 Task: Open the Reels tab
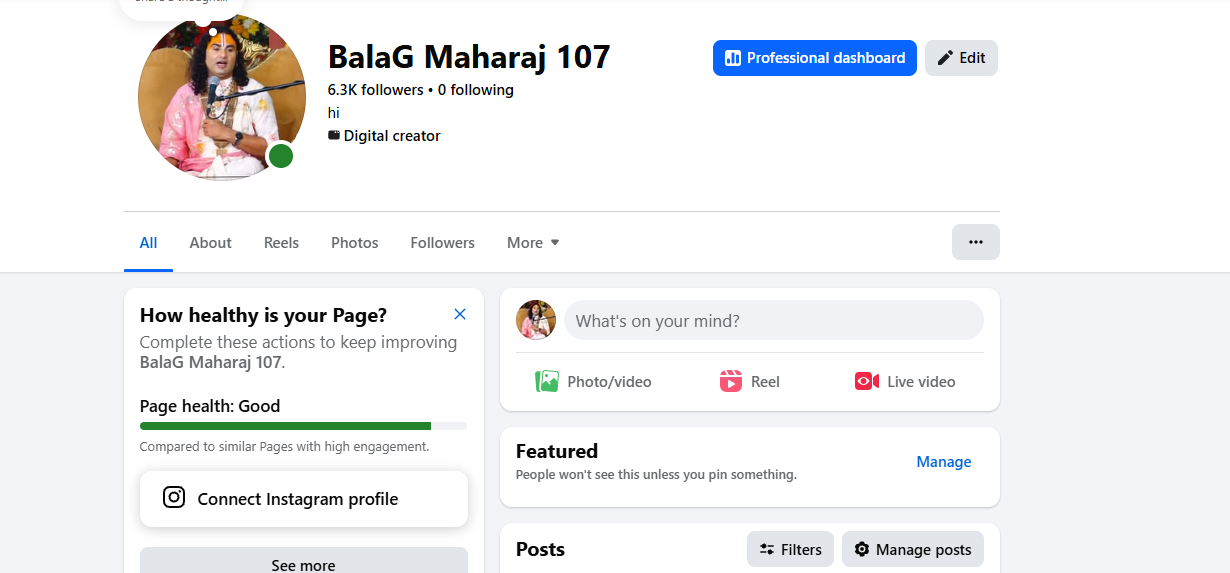[x=281, y=242]
